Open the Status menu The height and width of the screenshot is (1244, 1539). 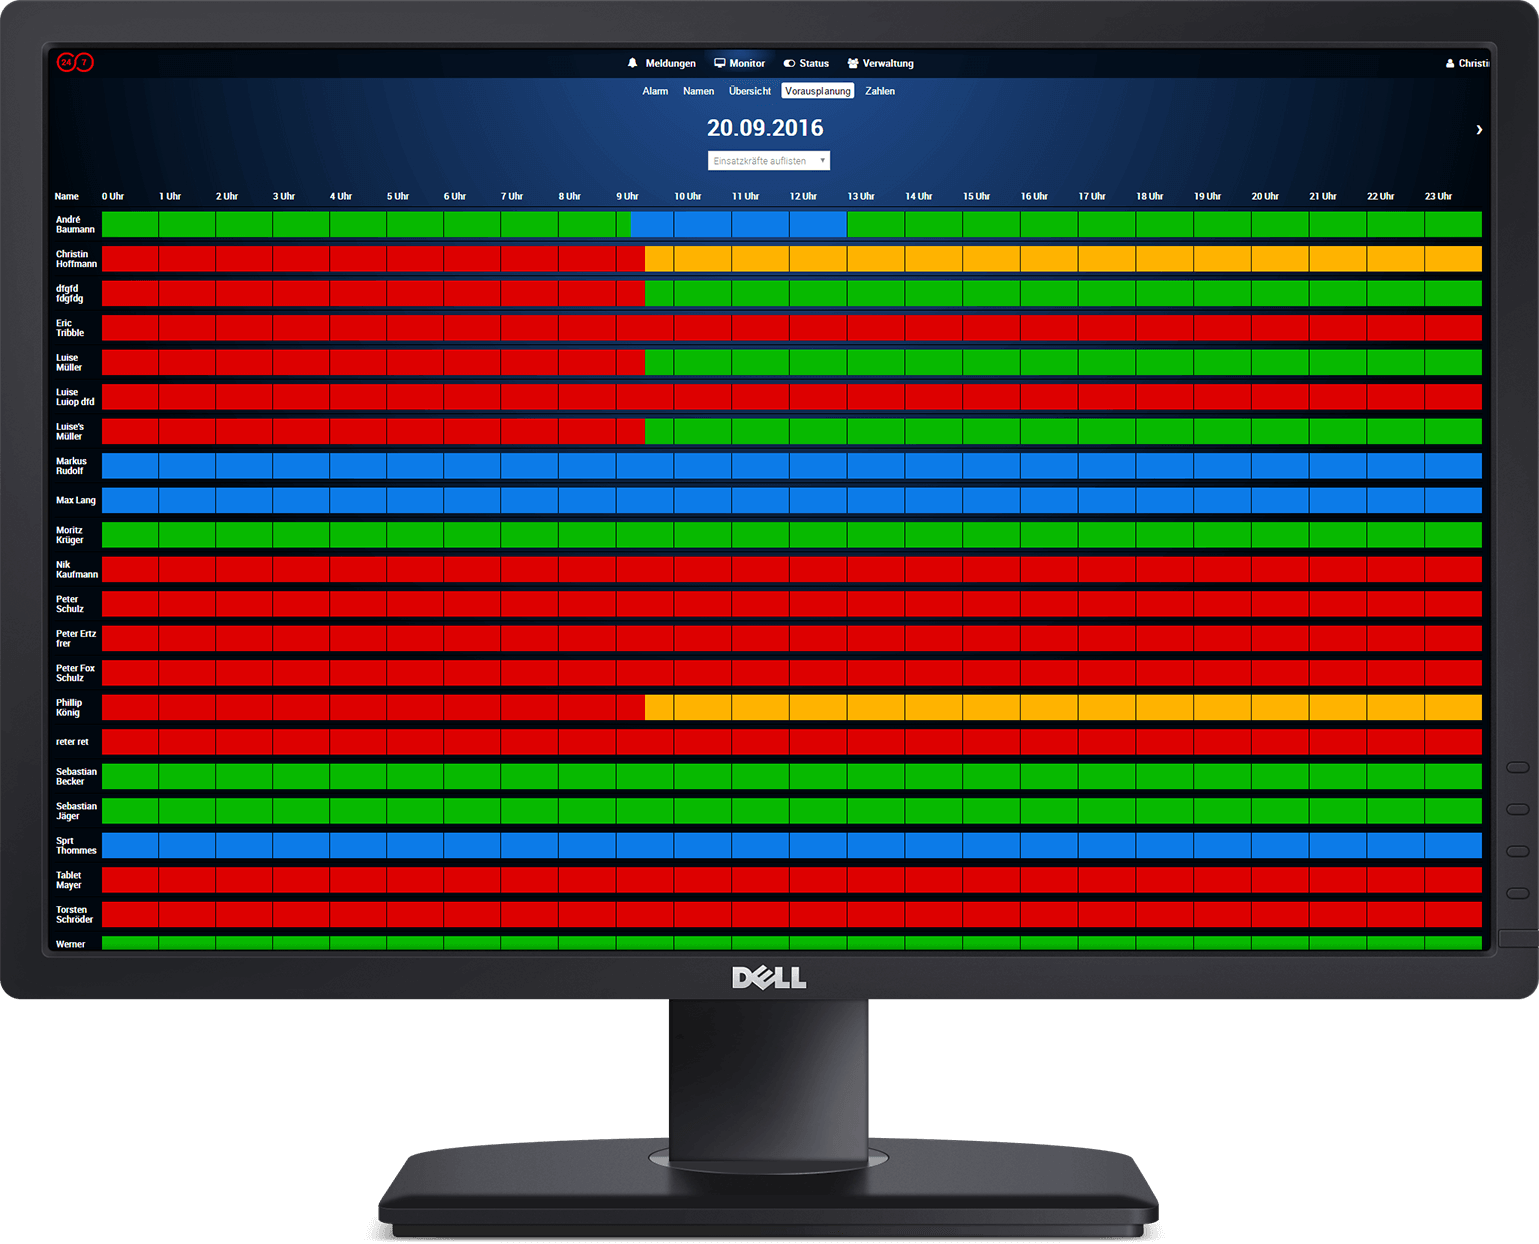pos(806,63)
